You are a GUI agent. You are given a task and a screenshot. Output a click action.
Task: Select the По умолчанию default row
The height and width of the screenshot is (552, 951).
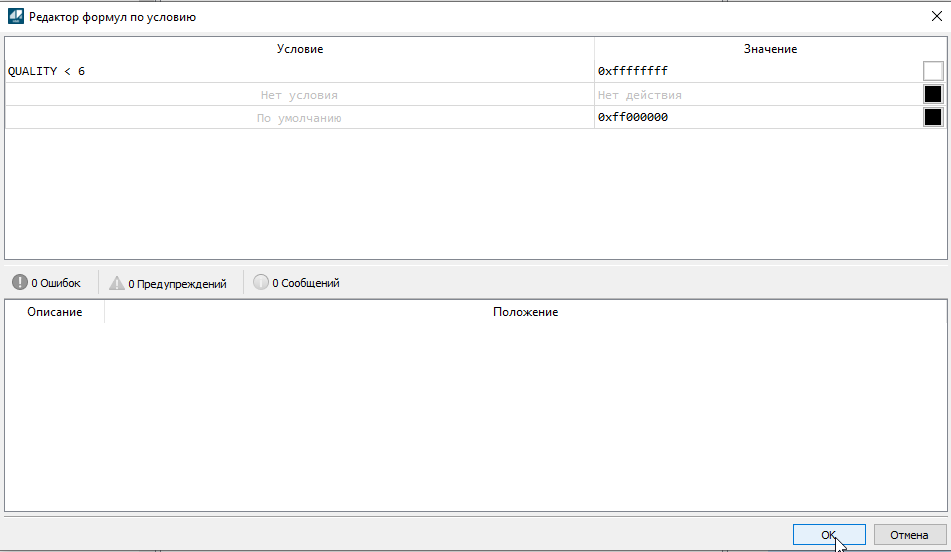coord(299,118)
